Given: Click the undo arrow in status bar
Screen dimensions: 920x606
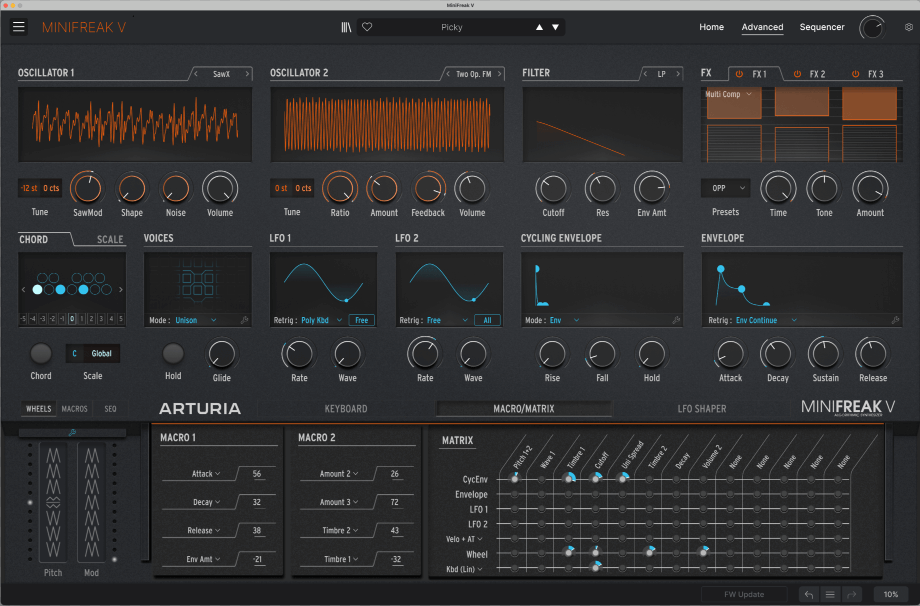Looking at the screenshot, I should 809,594.
